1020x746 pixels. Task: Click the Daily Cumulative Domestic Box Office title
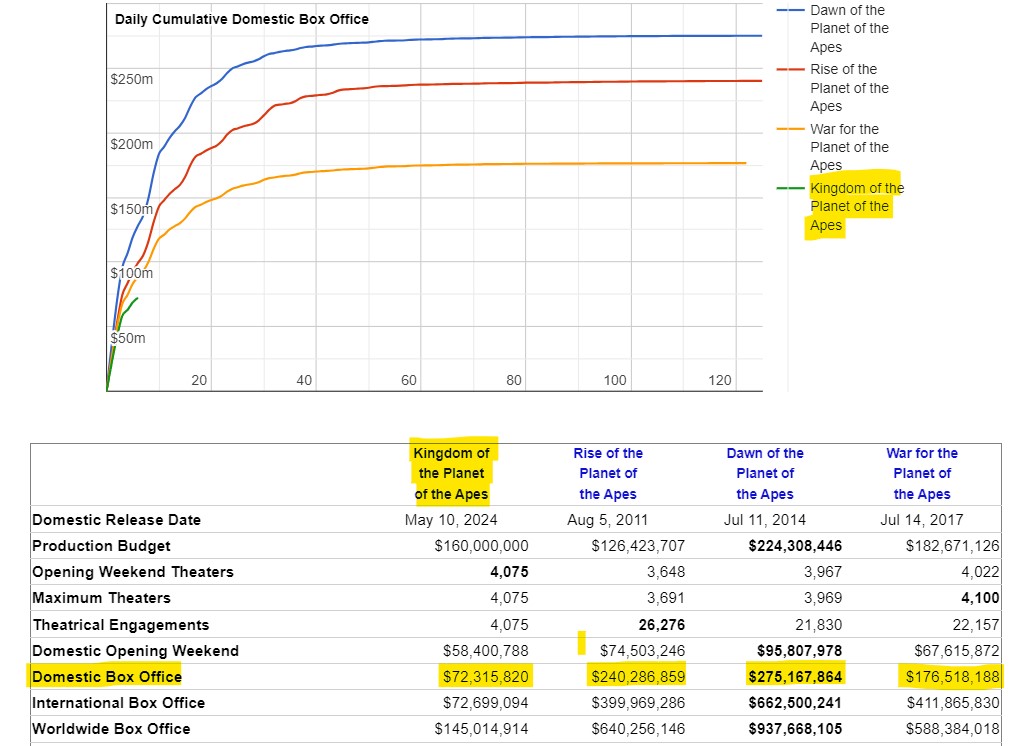click(x=241, y=19)
